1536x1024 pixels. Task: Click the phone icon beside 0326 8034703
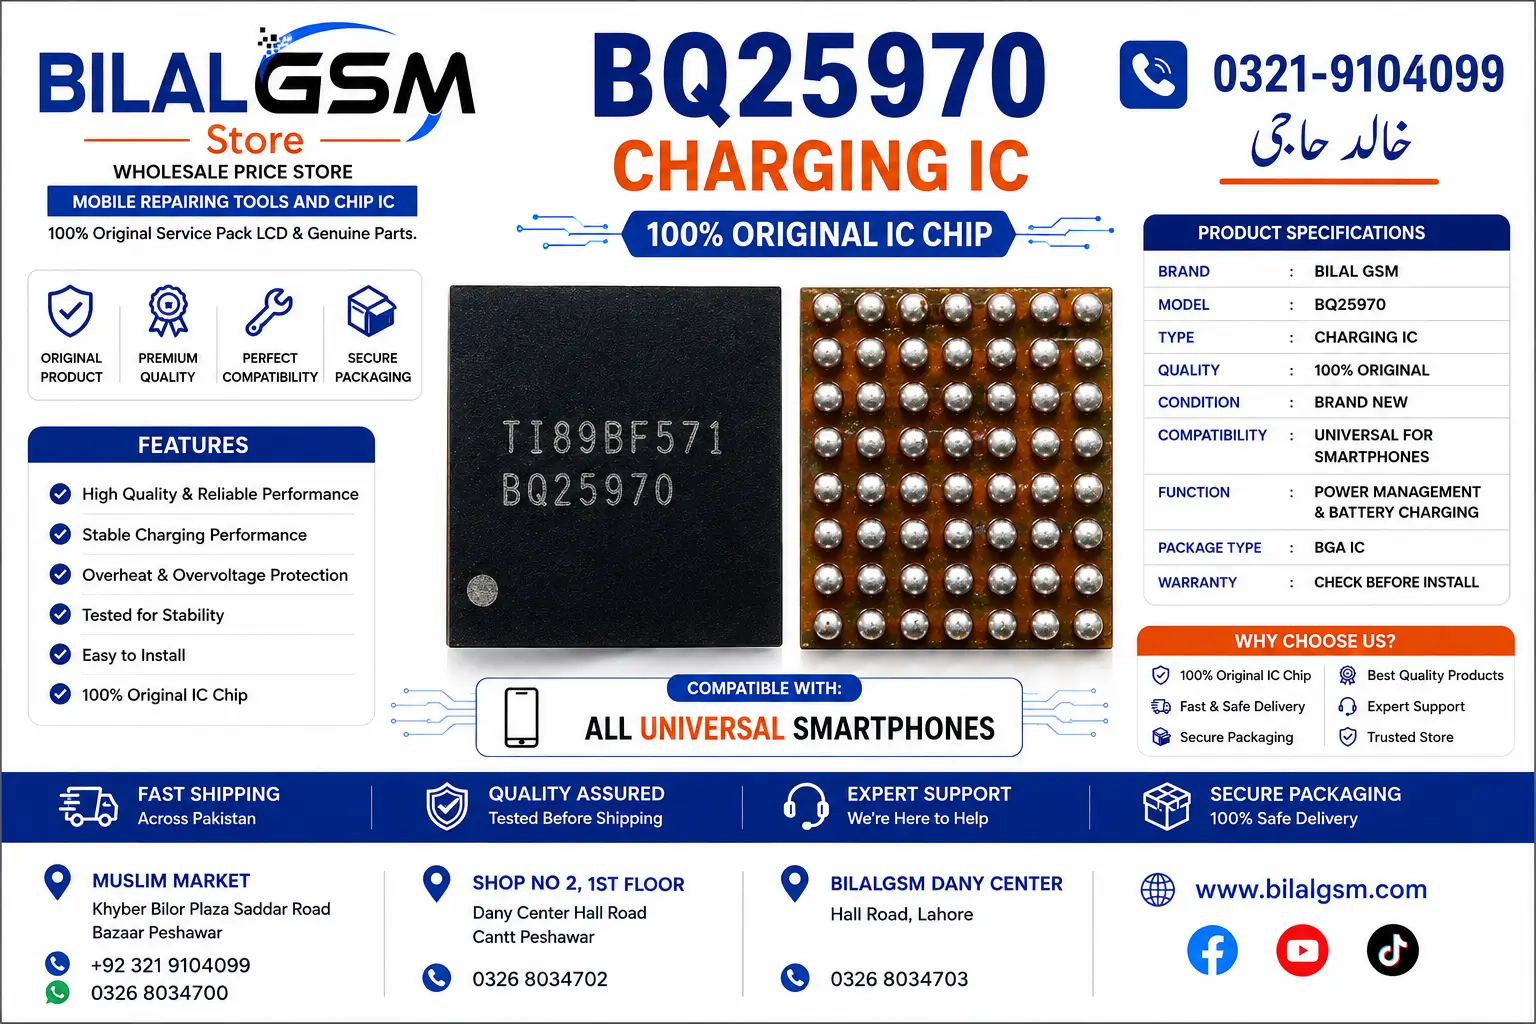click(x=795, y=978)
